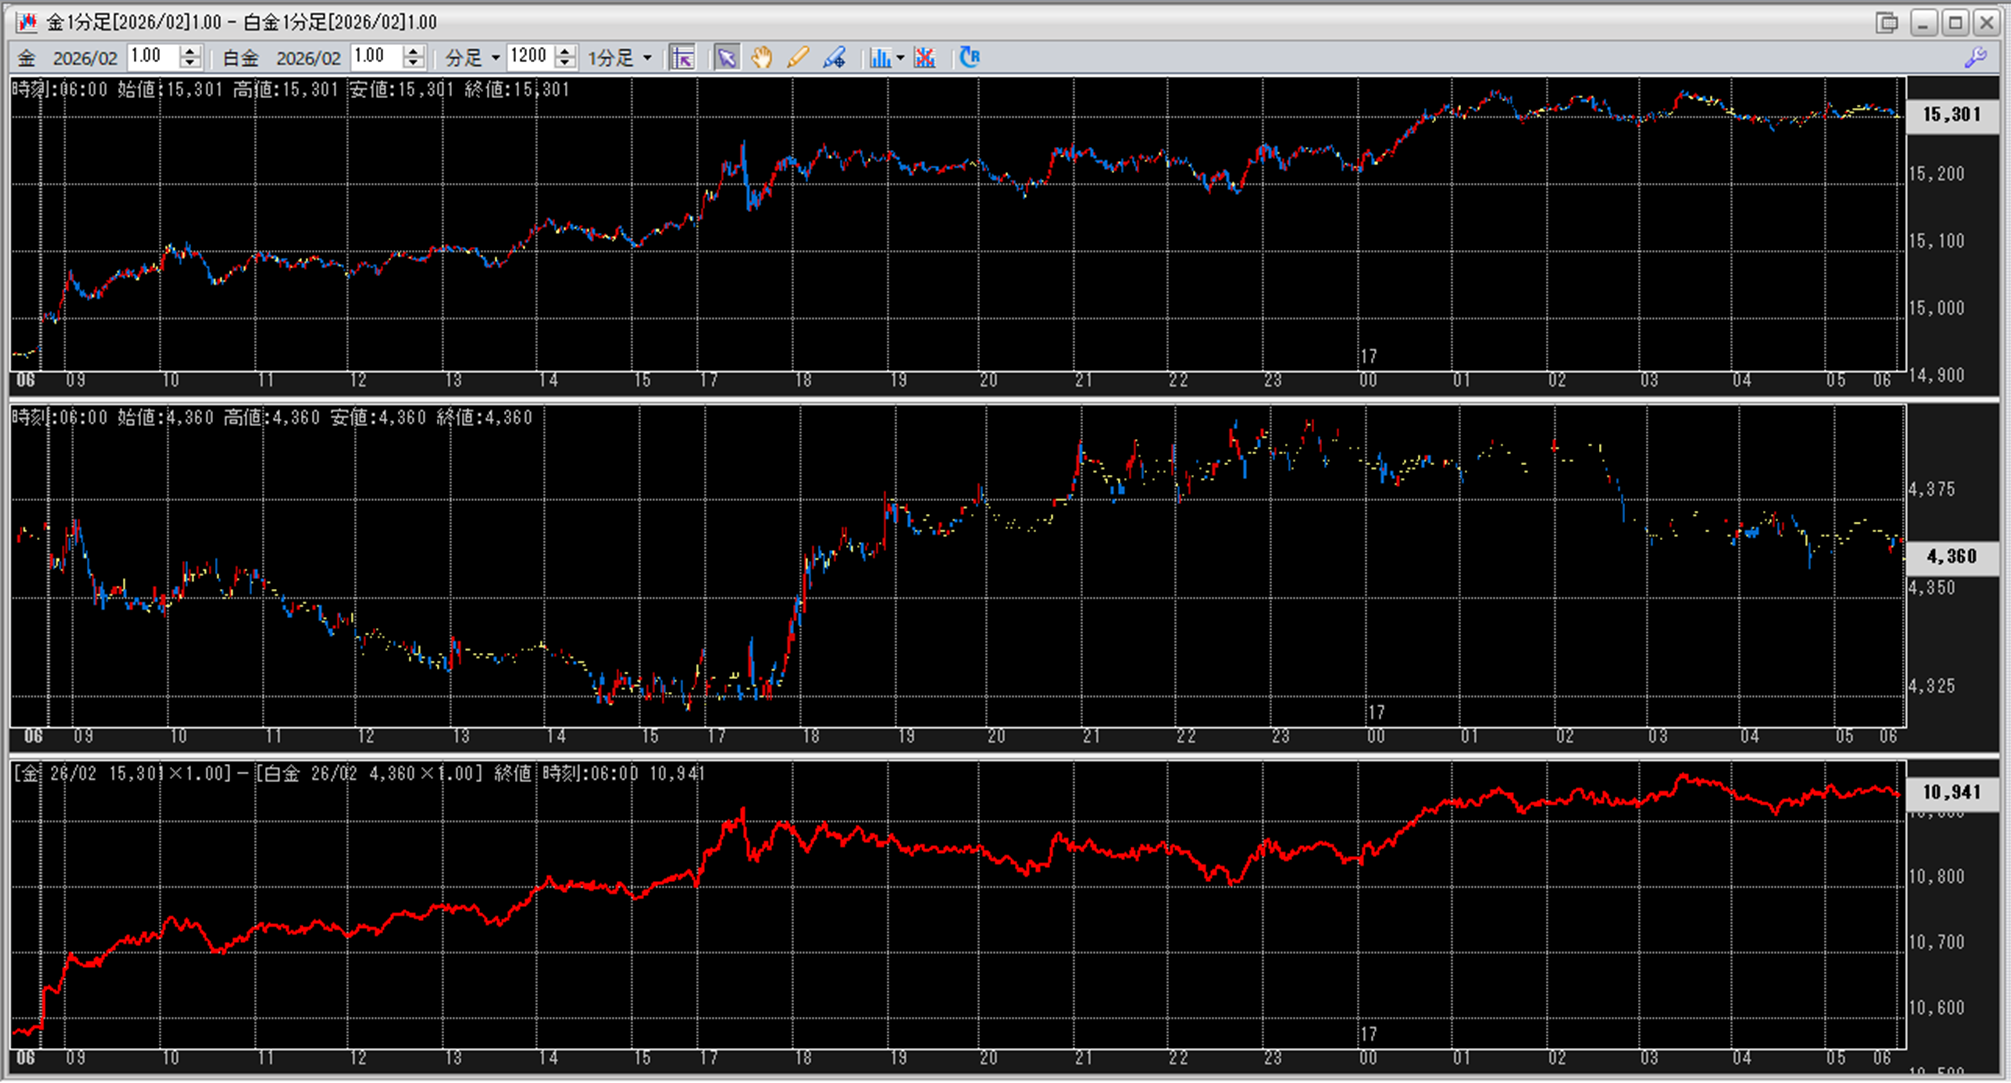The width and height of the screenshot is (2011, 1083).
Task: Click the 1200 bar count field
Action: (x=529, y=57)
